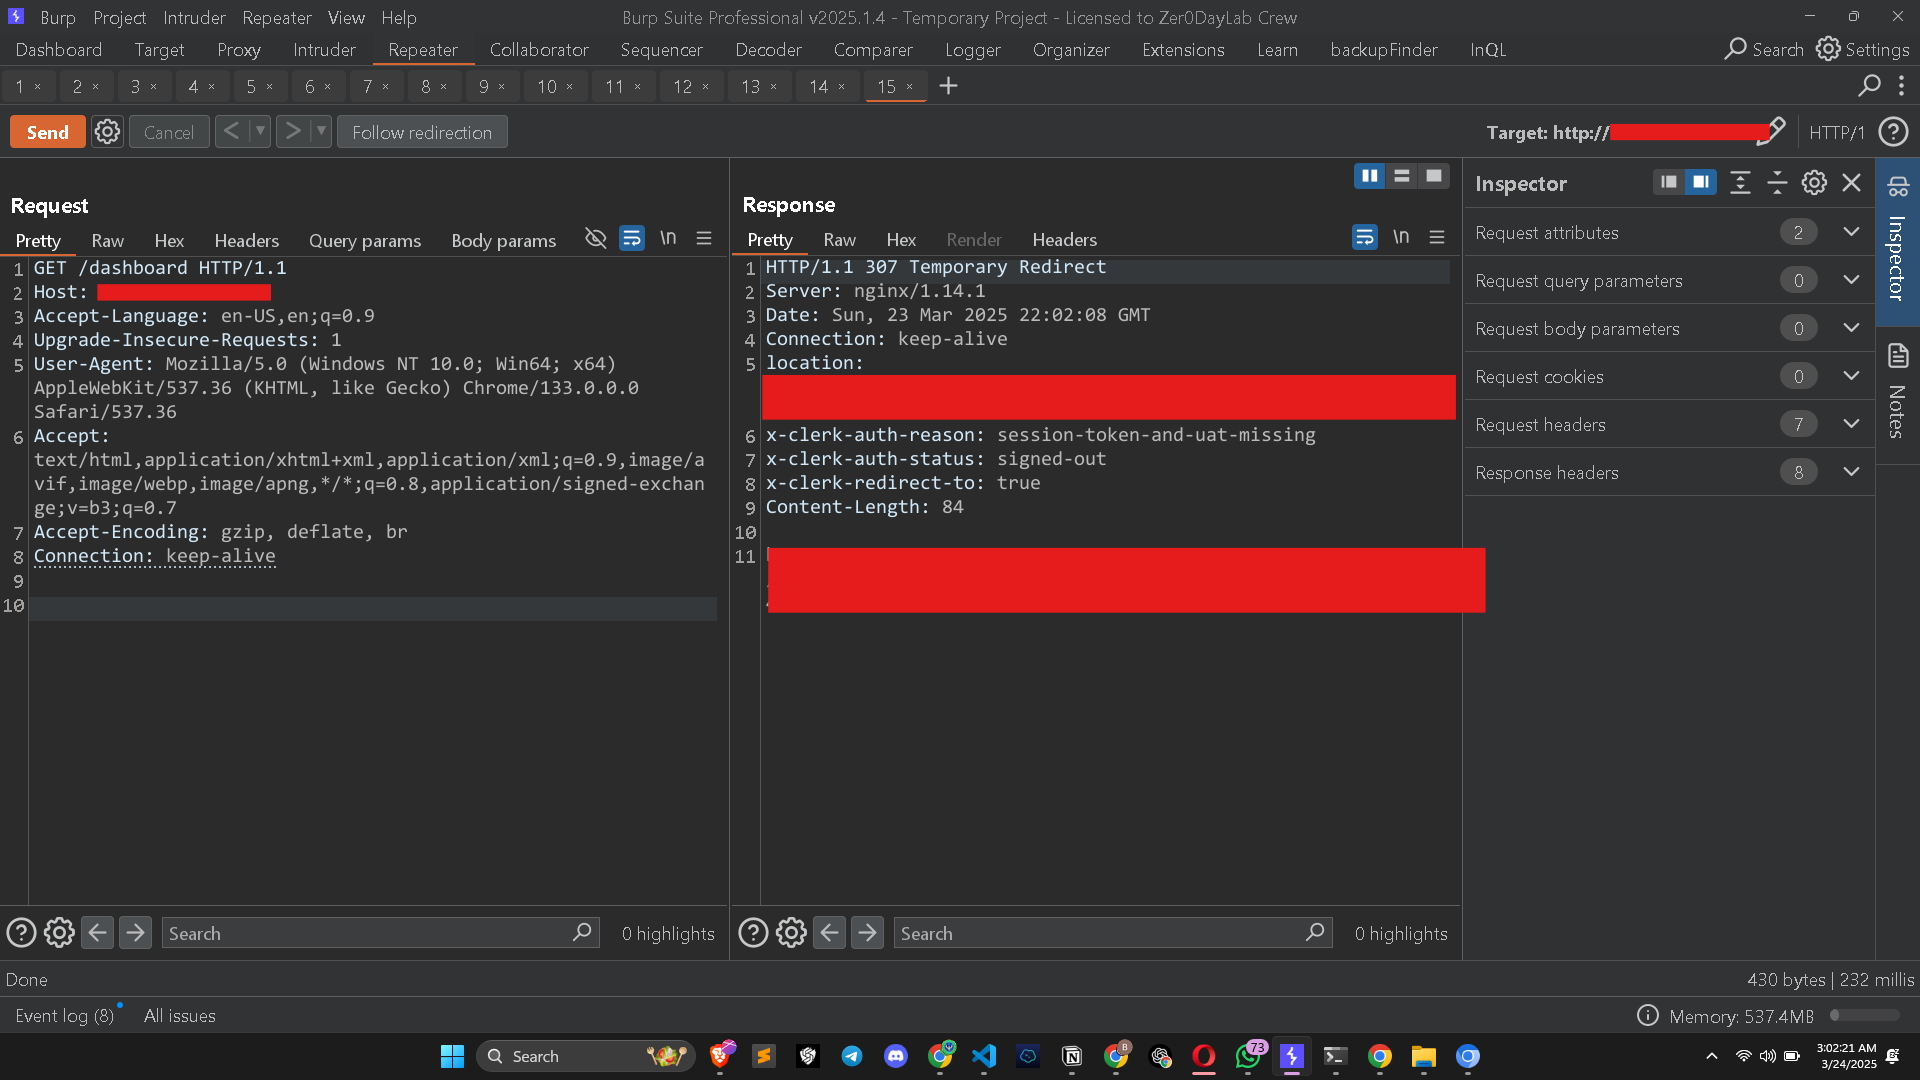Select combined tabbed layout view

pos(1433,176)
